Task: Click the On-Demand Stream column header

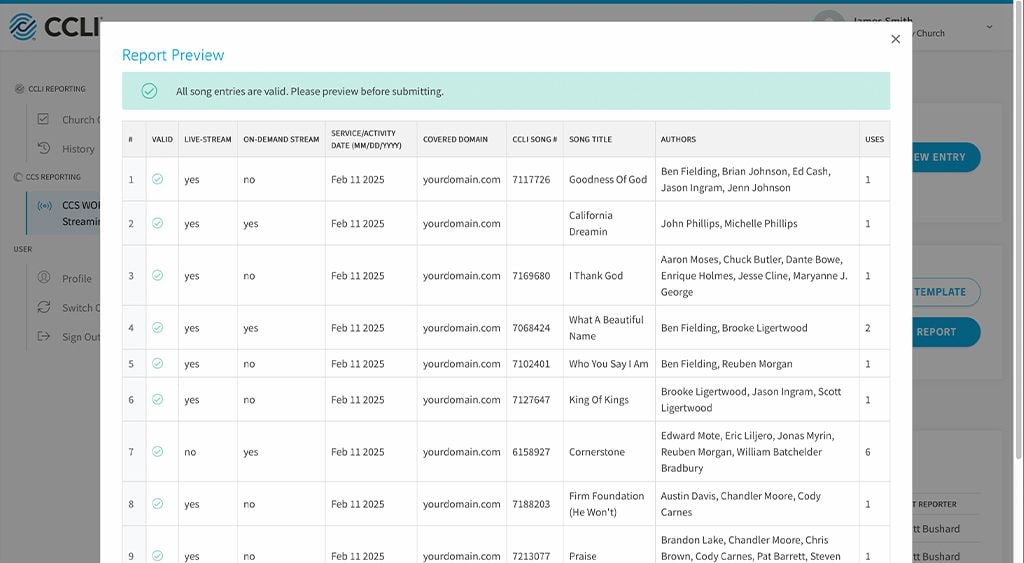Action: tap(281, 139)
